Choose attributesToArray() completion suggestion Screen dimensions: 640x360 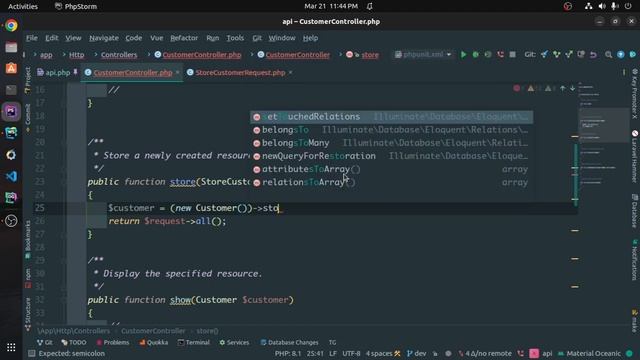coord(391,169)
